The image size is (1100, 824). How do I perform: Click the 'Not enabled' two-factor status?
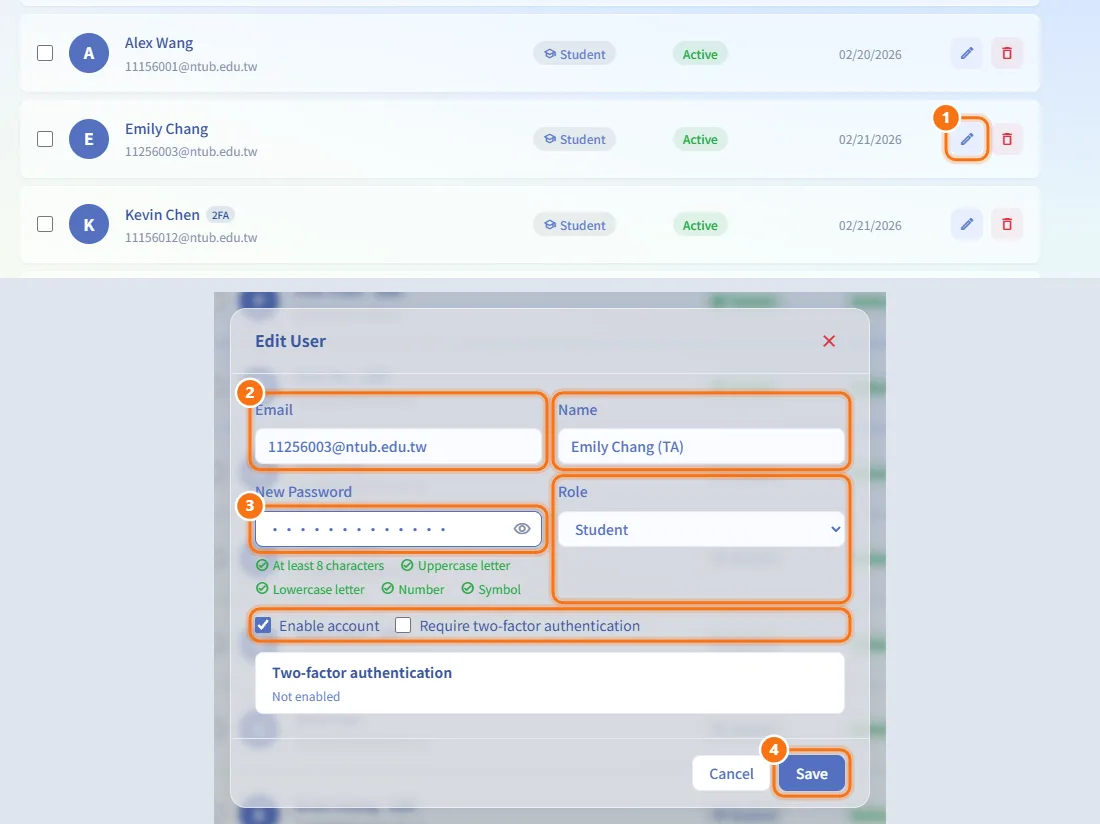point(306,696)
